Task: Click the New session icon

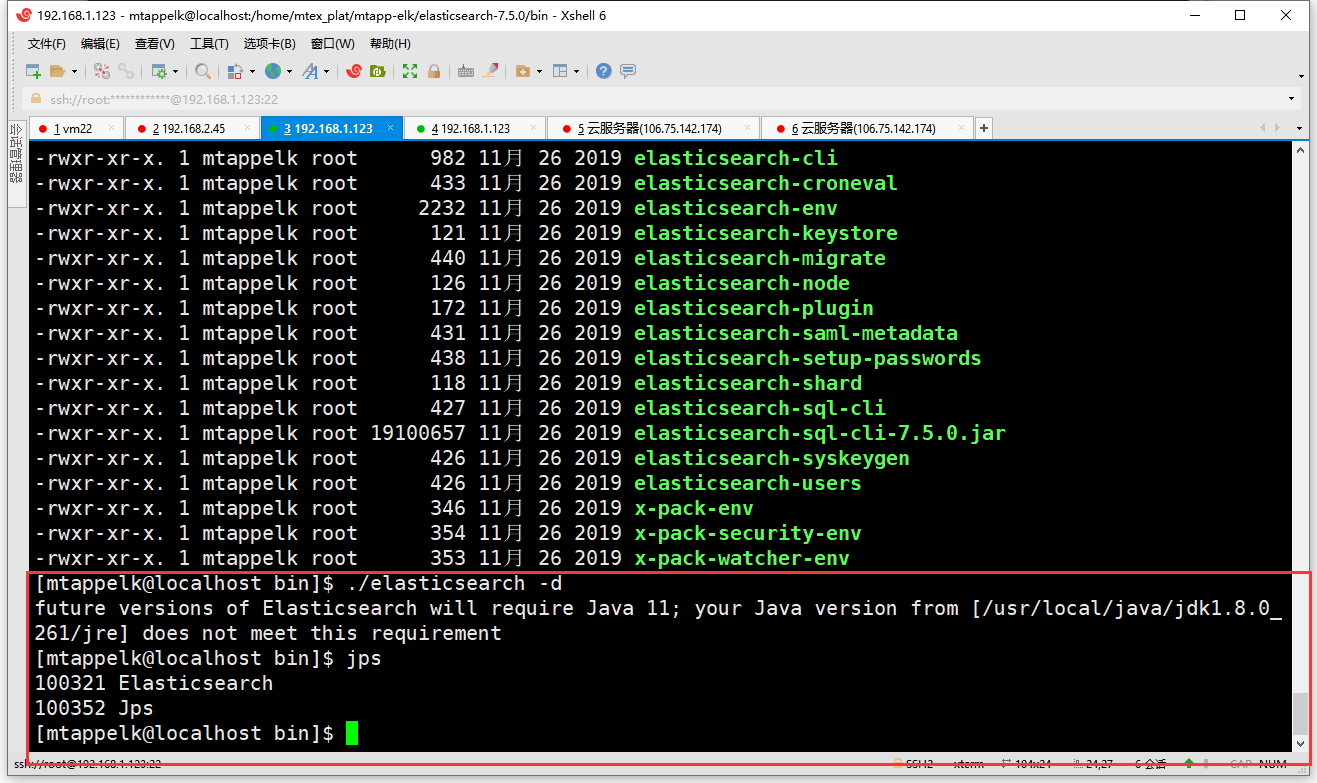Action: 34,71
